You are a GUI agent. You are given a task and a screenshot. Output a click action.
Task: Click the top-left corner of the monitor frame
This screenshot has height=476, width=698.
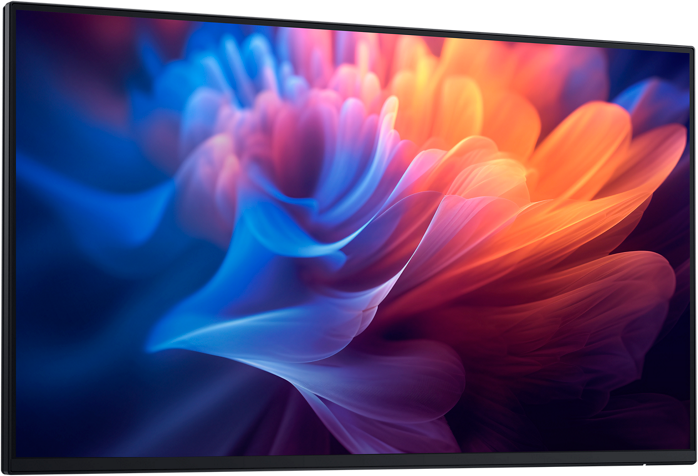[8, 6]
